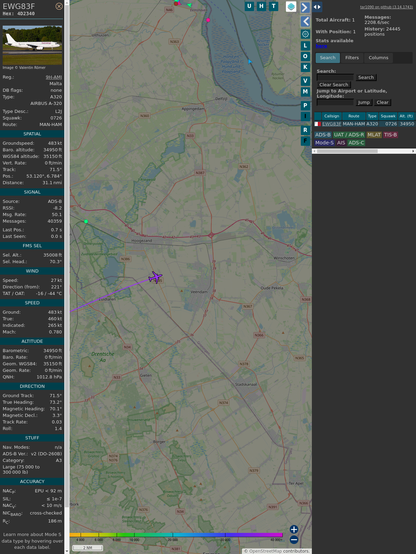Toggle the P map button
Viewport: 416px width, 554px height.
point(305,105)
